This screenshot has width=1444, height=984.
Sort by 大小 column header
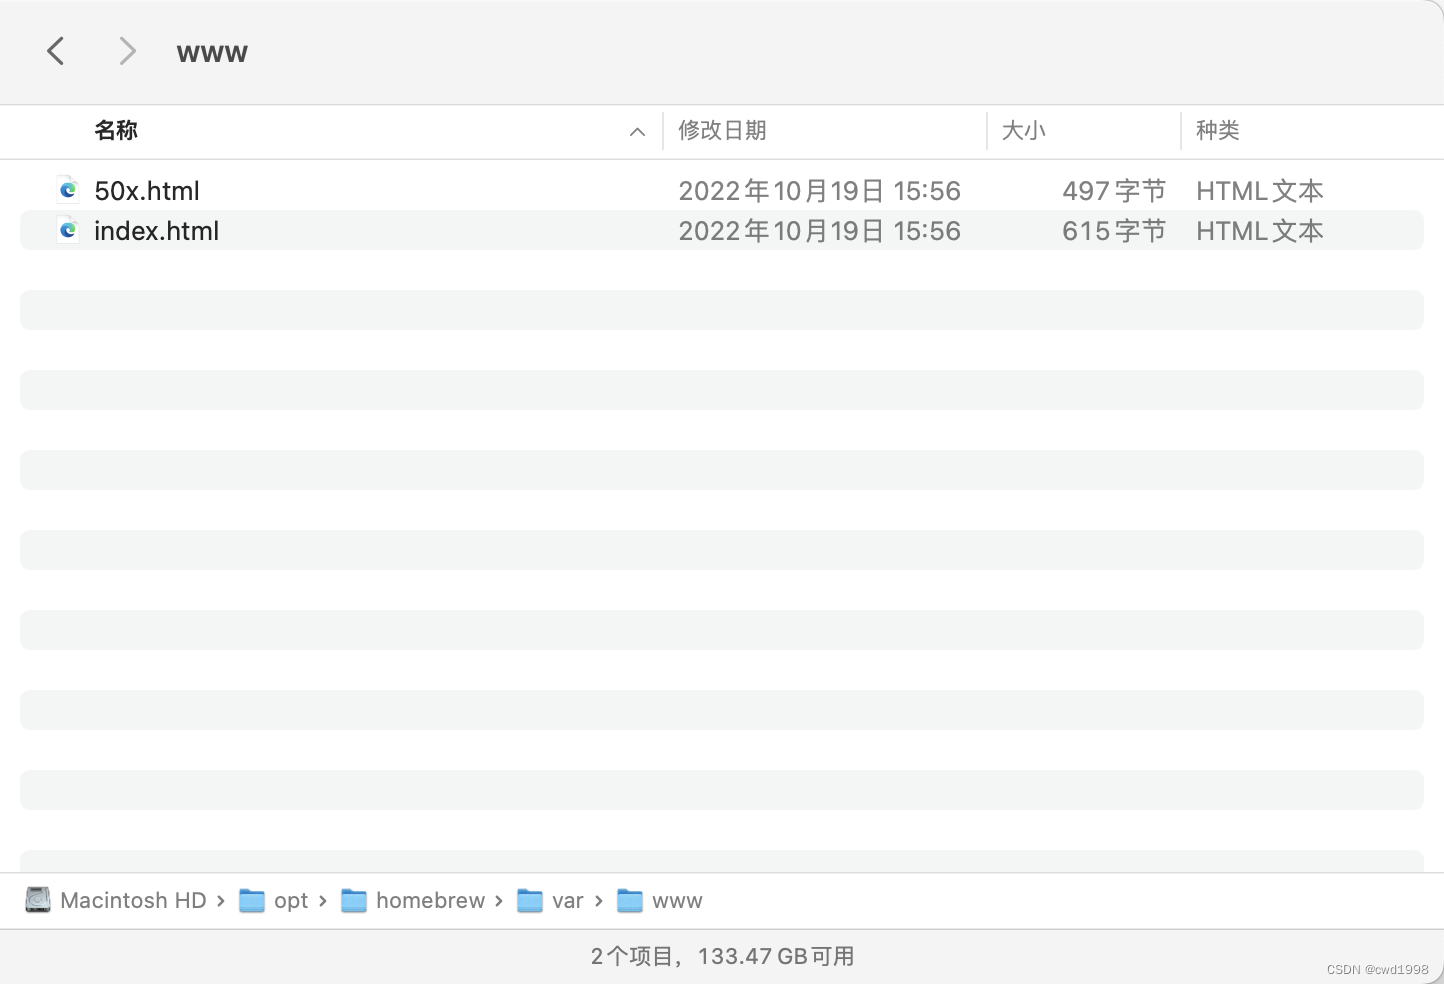tap(1023, 130)
